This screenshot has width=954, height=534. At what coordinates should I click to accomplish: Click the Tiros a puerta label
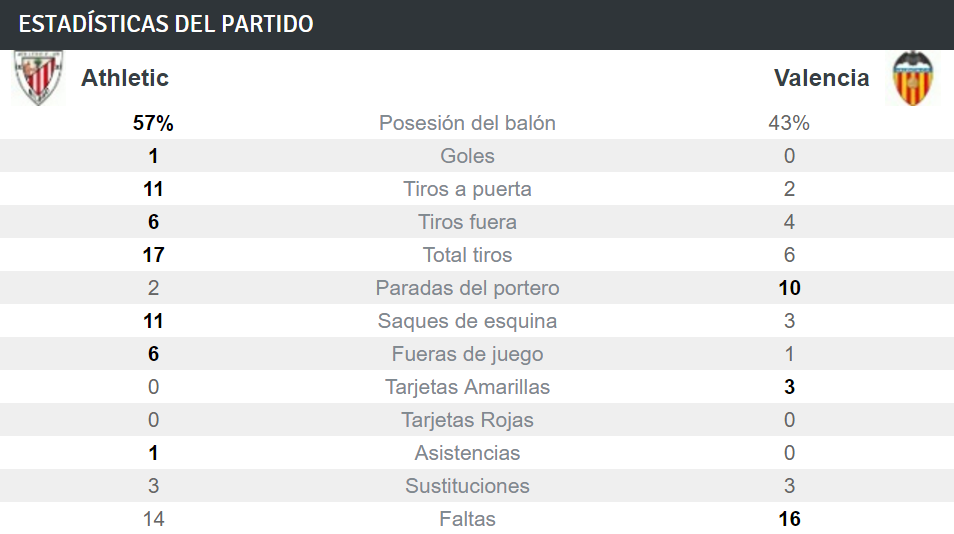coord(467,189)
